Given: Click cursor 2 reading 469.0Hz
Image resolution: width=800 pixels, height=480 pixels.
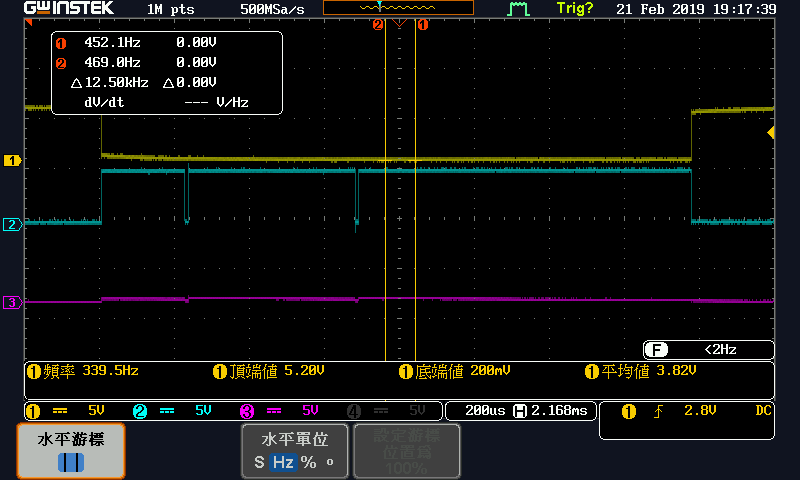Looking at the screenshot, I should (112, 62).
